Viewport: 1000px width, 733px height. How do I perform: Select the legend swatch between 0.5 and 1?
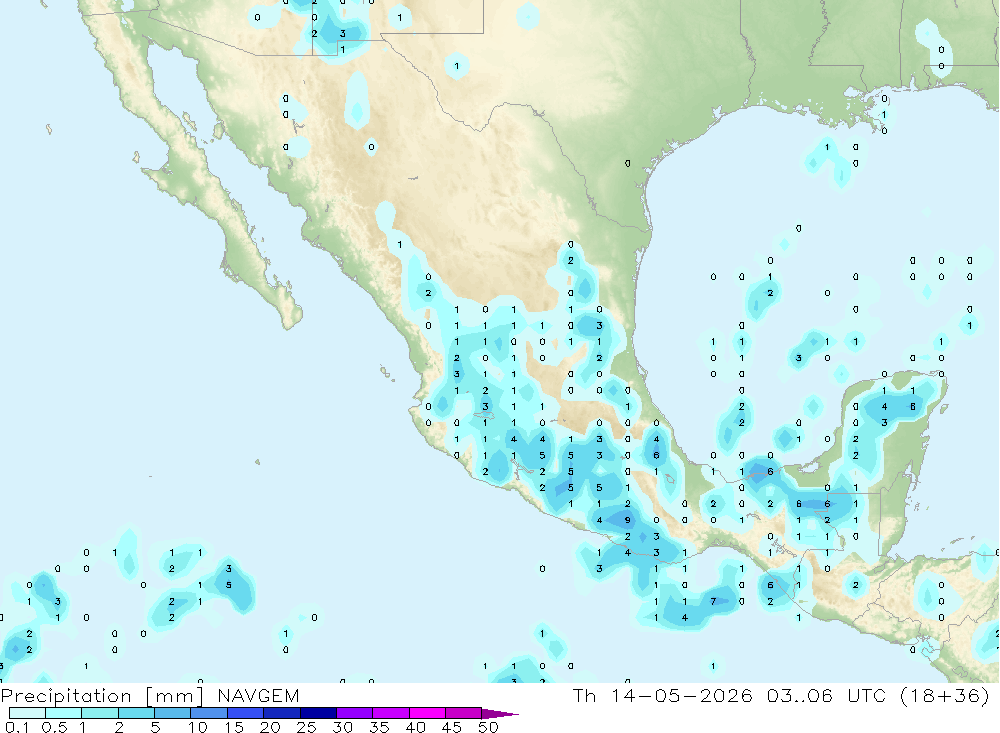[x=64, y=713]
